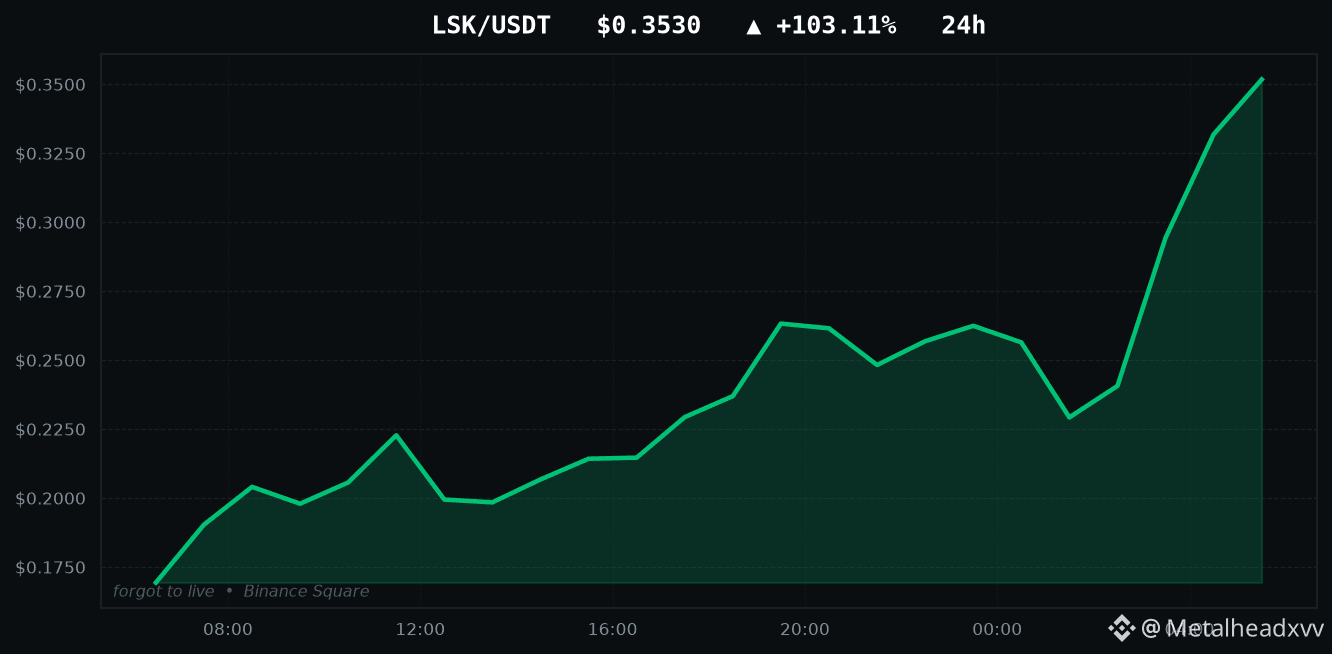
Task: Click the $0.3250 y-axis label
Action: pyautogui.click(x=51, y=154)
